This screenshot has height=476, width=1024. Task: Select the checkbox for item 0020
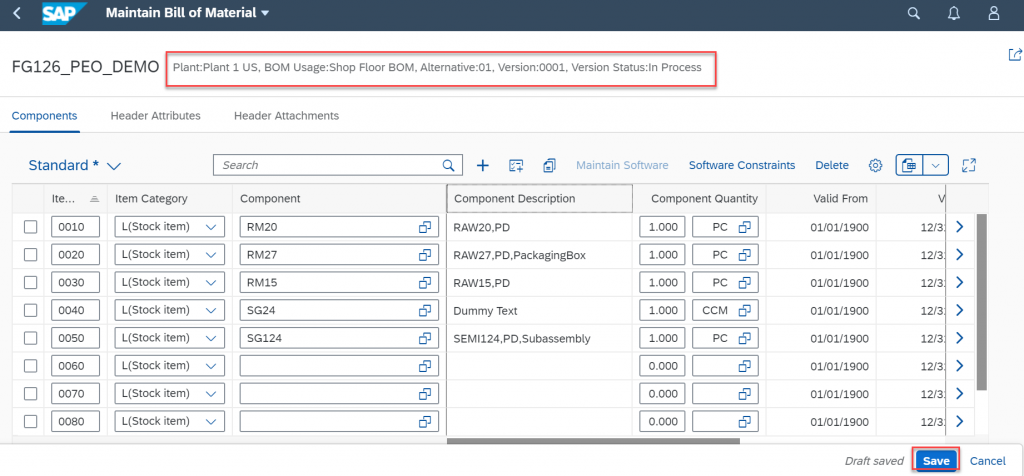click(30, 255)
